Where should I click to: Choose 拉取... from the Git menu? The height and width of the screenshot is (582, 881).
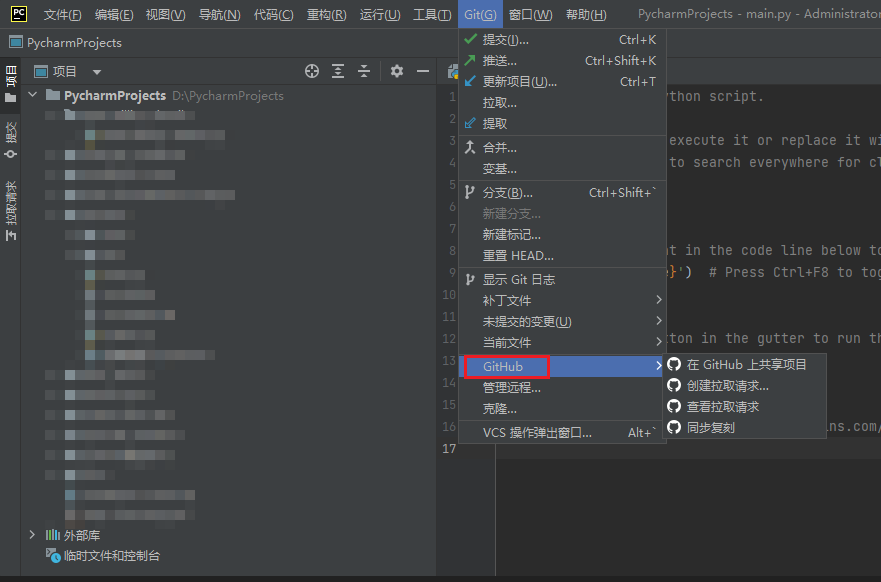tap(562, 103)
